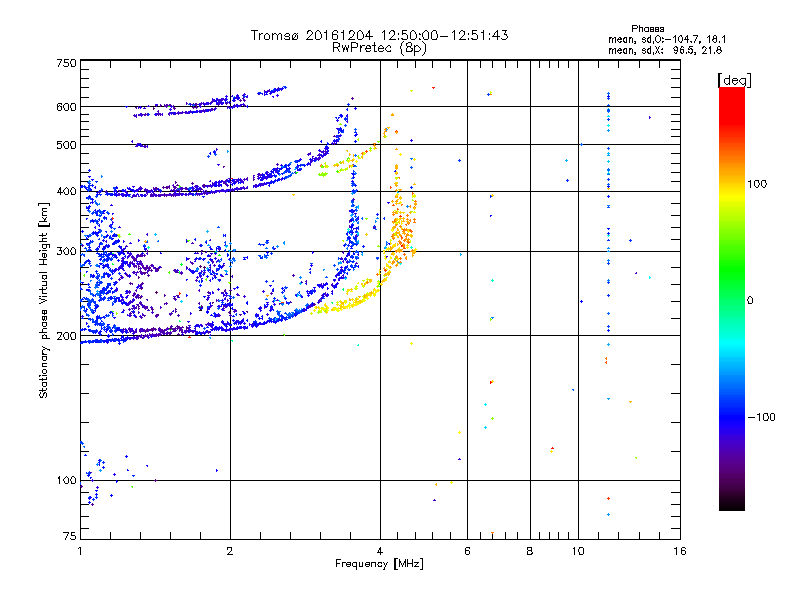The height and width of the screenshot is (600, 800).
Task: Click the yellow X-mode trace near 3.5 MHz at 220 km
Action: 347,302
